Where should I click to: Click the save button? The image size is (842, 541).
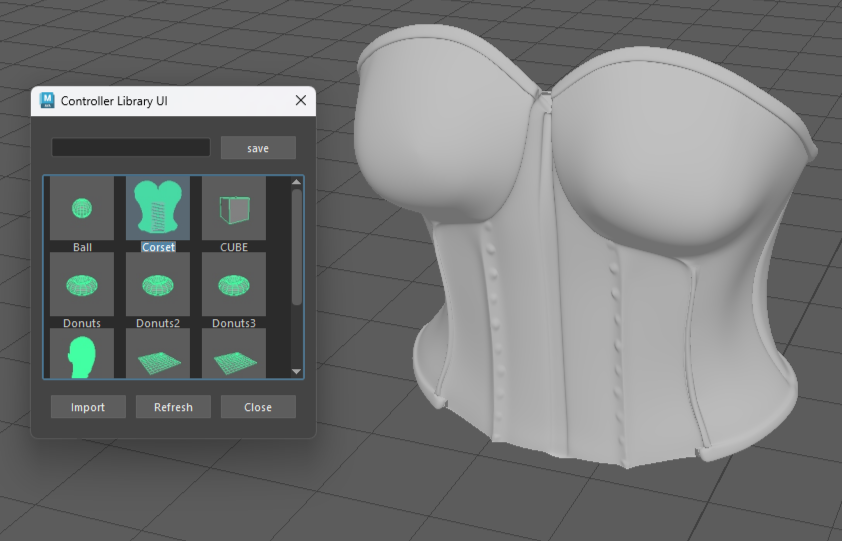[x=258, y=148]
